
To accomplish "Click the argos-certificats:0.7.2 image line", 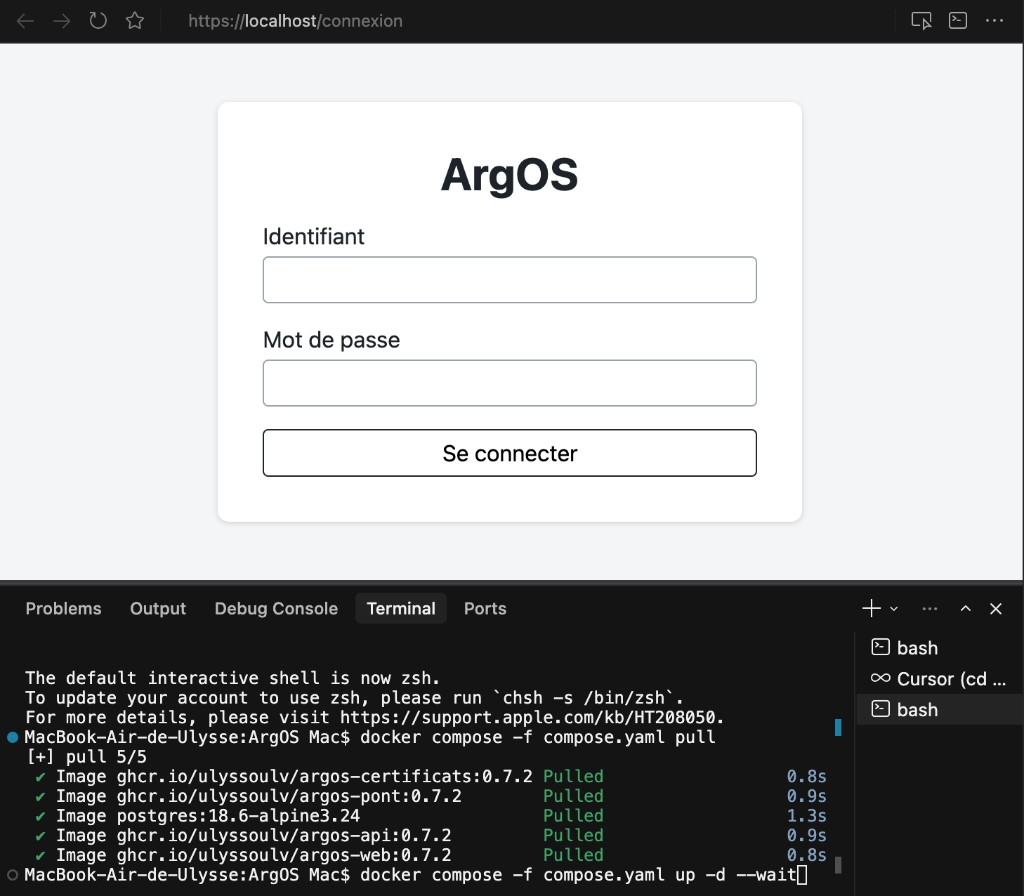I will [294, 776].
